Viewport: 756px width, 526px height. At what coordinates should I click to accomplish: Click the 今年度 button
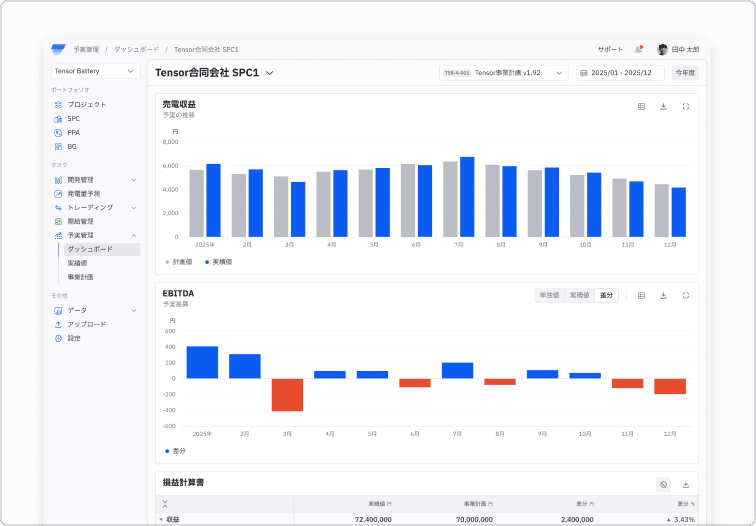[685, 73]
